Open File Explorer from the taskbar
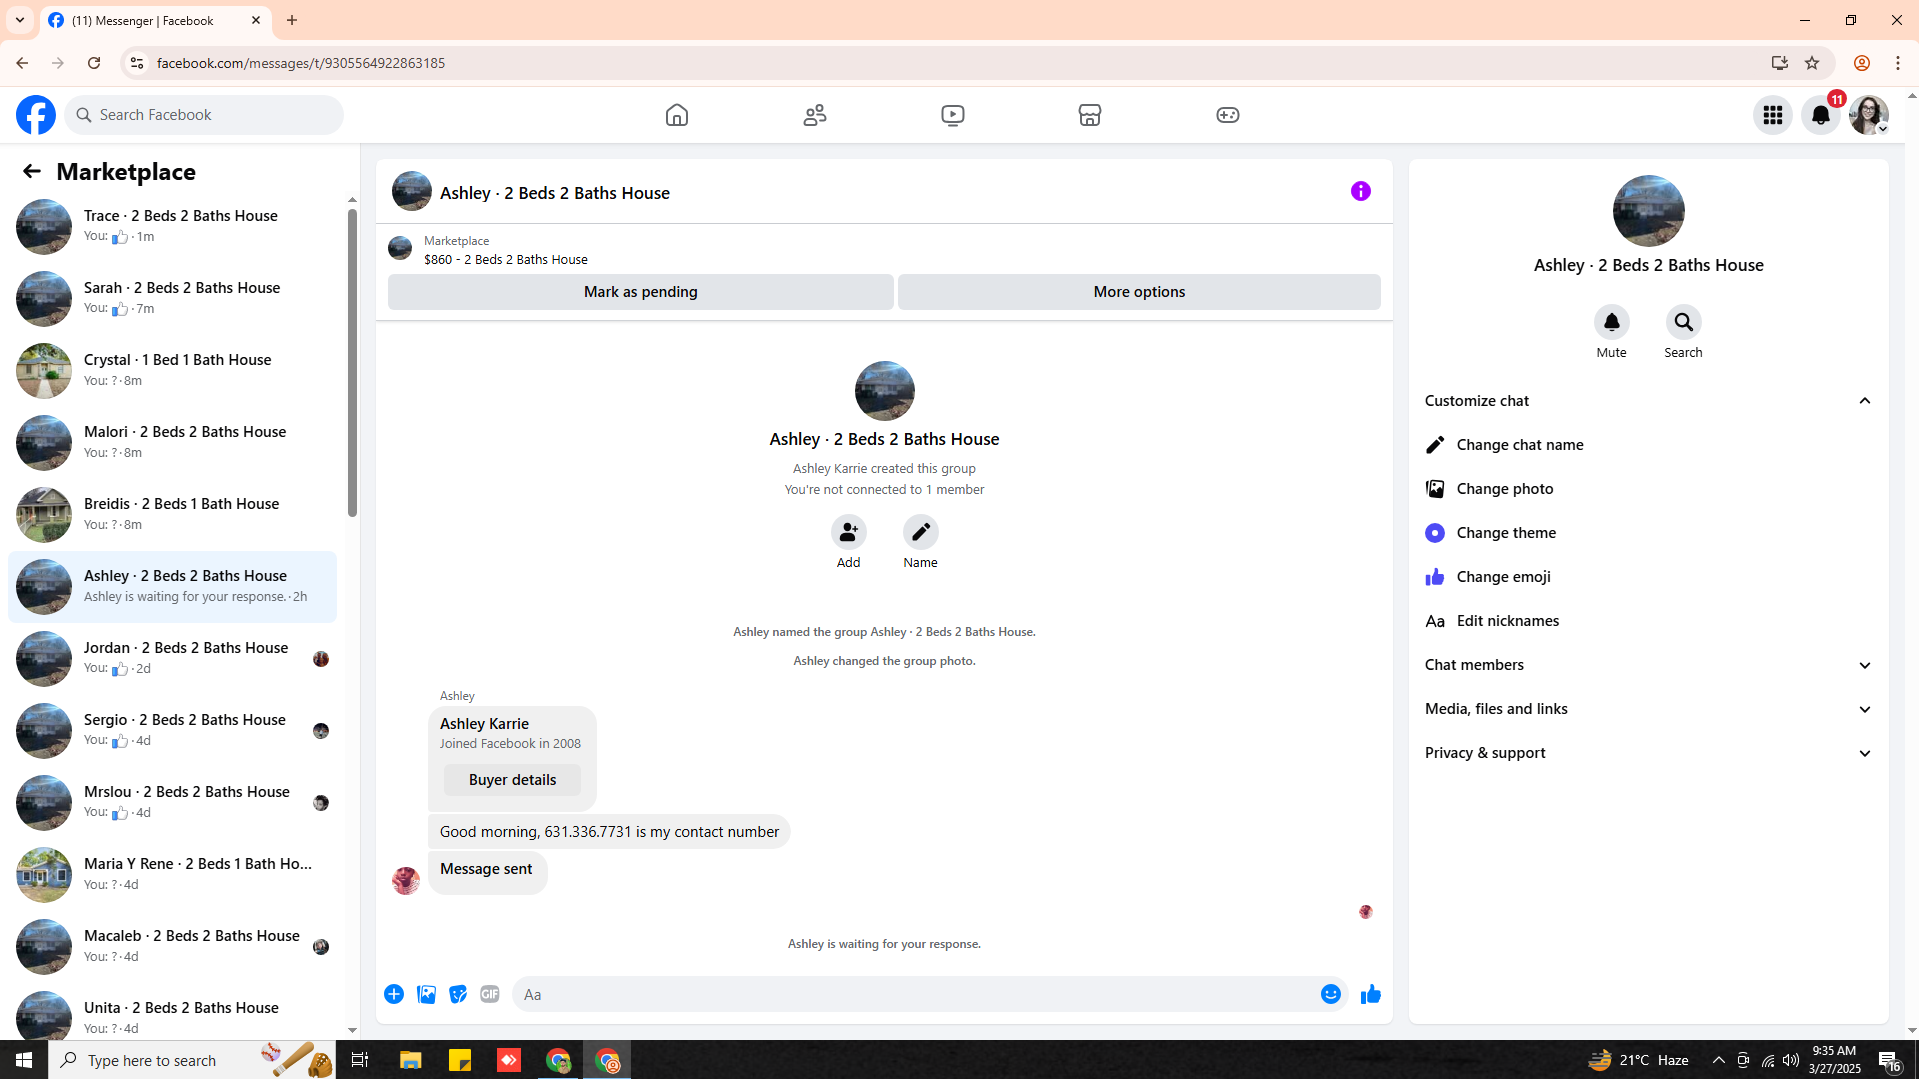1919x1079 pixels. click(410, 1060)
